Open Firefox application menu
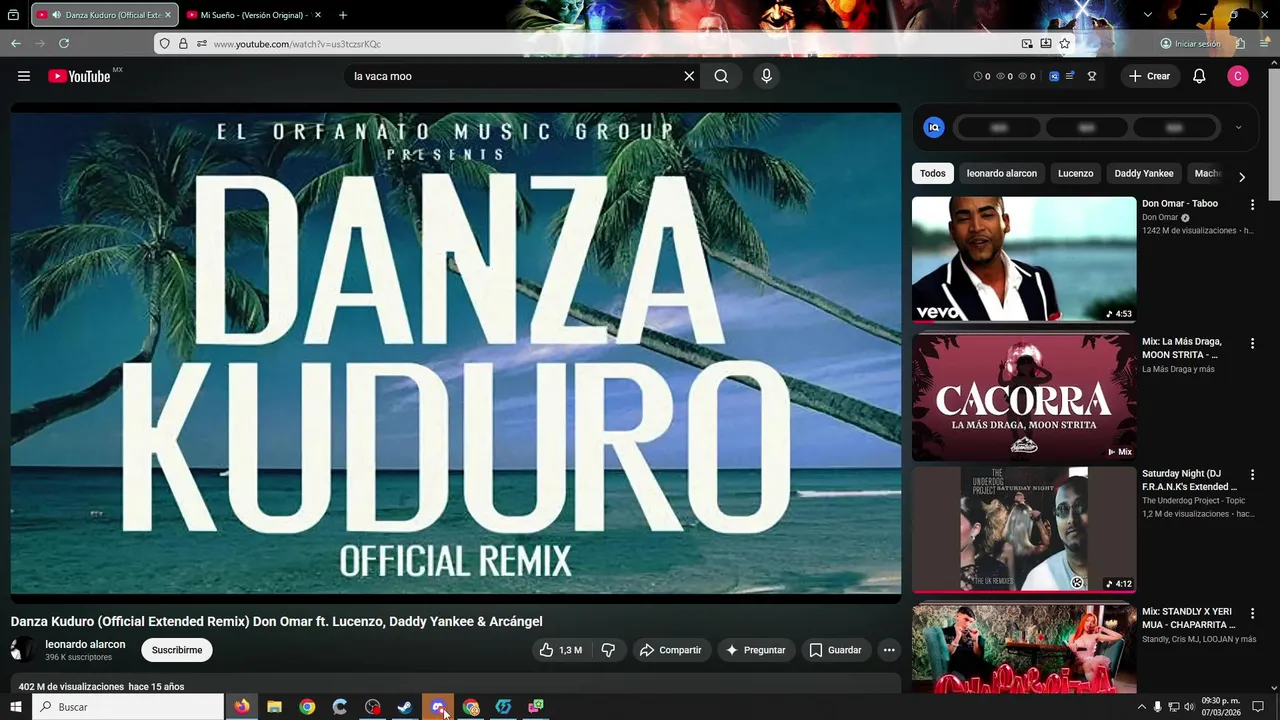The width and height of the screenshot is (1280, 720). pyautogui.click(x=1263, y=44)
